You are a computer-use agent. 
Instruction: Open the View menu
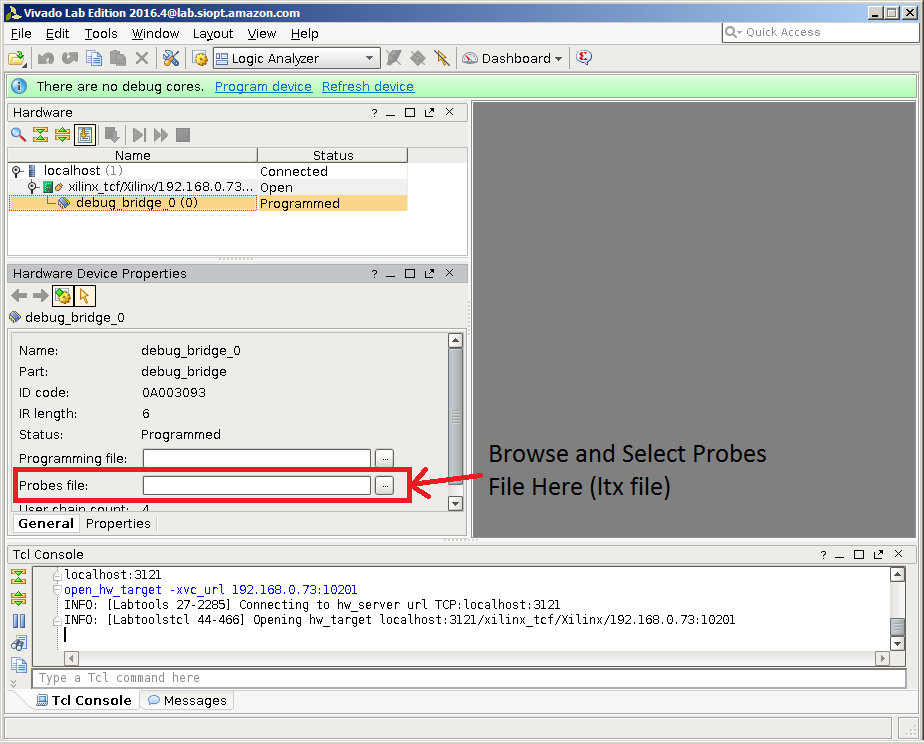pyautogui.click(x=262, y=34)
